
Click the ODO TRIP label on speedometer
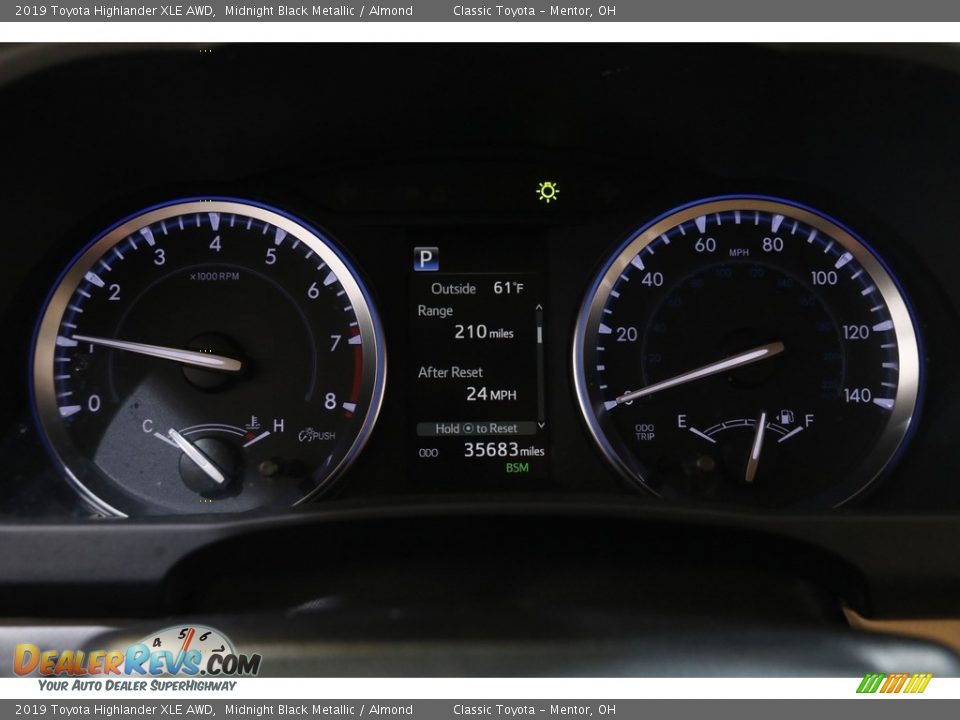point(645,432)
